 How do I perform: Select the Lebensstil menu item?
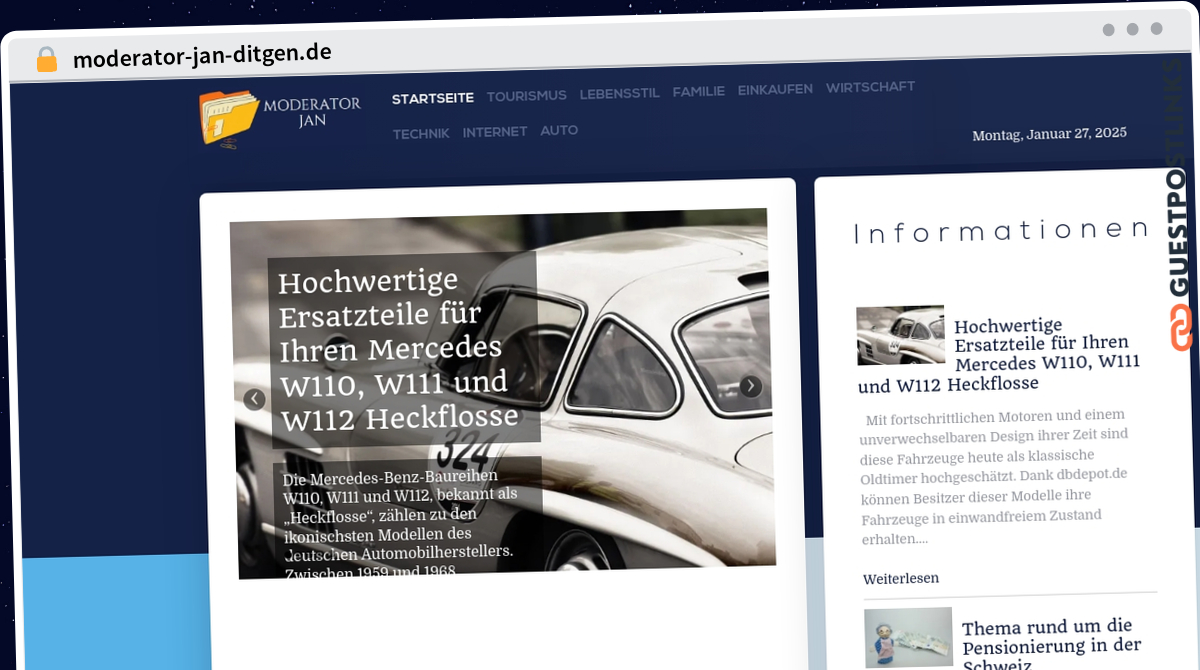point(620,93)
